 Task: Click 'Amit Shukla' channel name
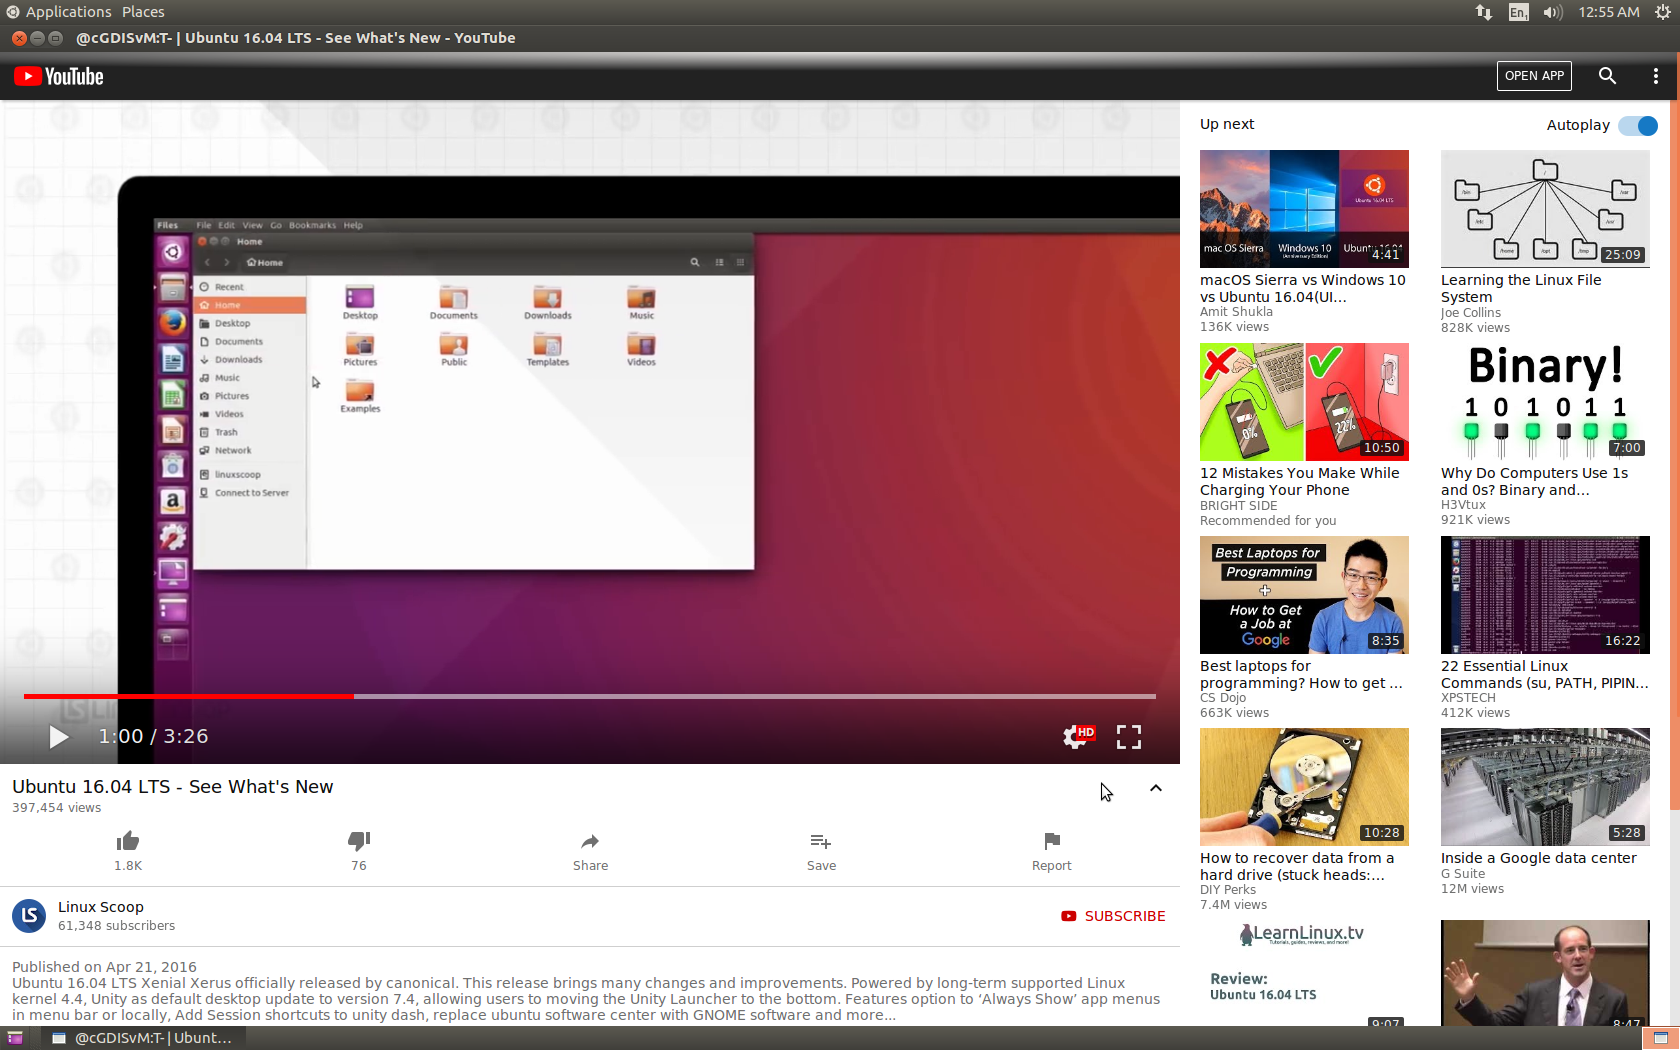1236,312
